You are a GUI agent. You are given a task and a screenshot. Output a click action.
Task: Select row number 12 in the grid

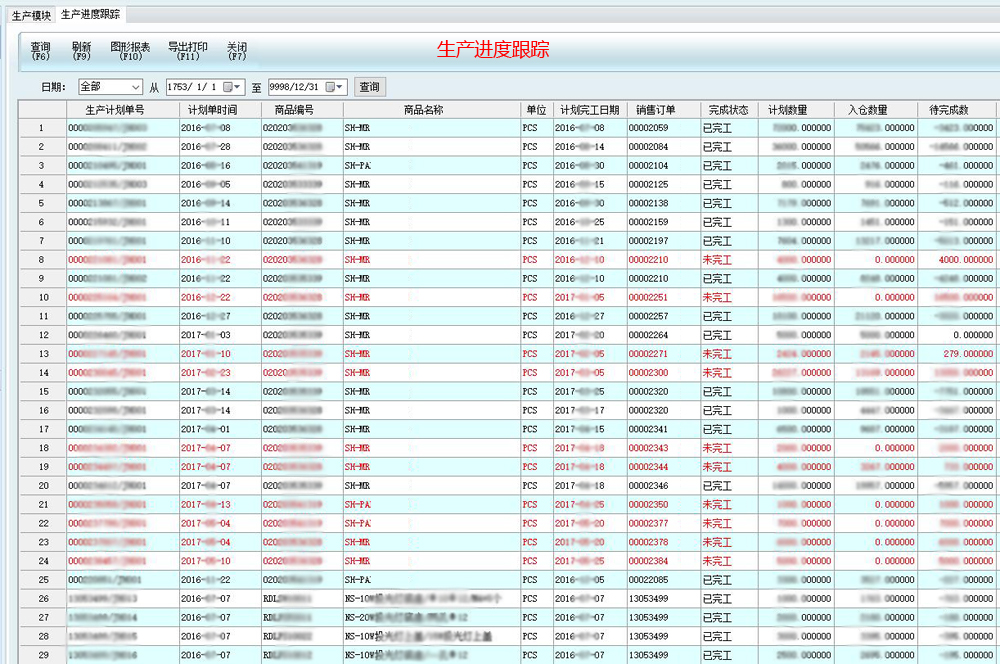click(x=42, y=336)
